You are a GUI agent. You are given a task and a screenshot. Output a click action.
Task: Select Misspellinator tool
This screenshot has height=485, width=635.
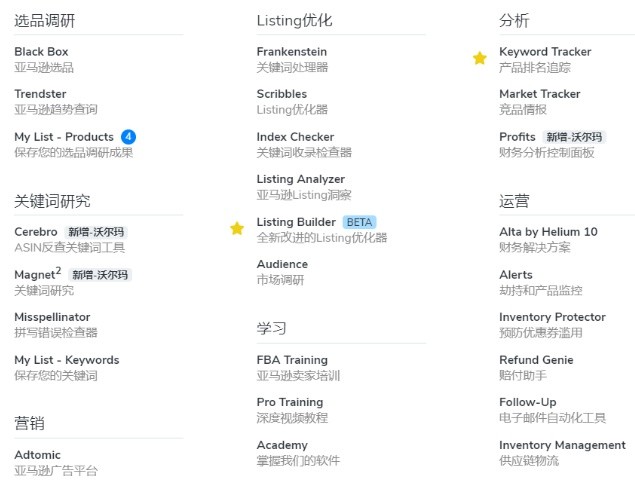[x=56, y=324]
